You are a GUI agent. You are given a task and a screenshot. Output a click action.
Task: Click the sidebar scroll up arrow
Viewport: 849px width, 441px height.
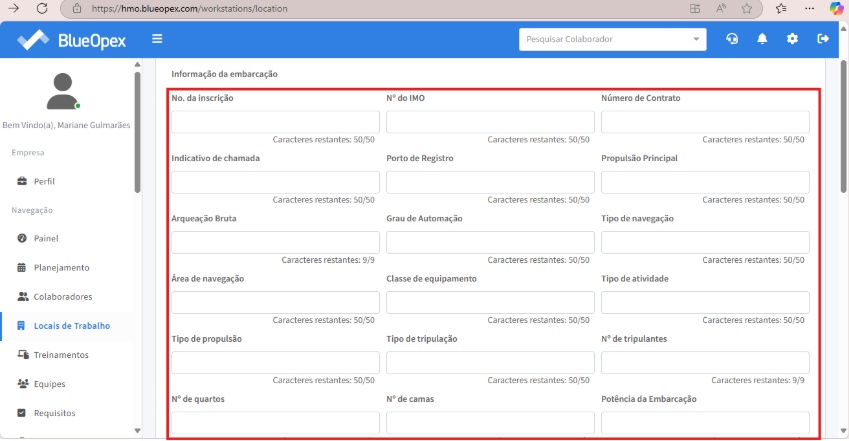138,64
